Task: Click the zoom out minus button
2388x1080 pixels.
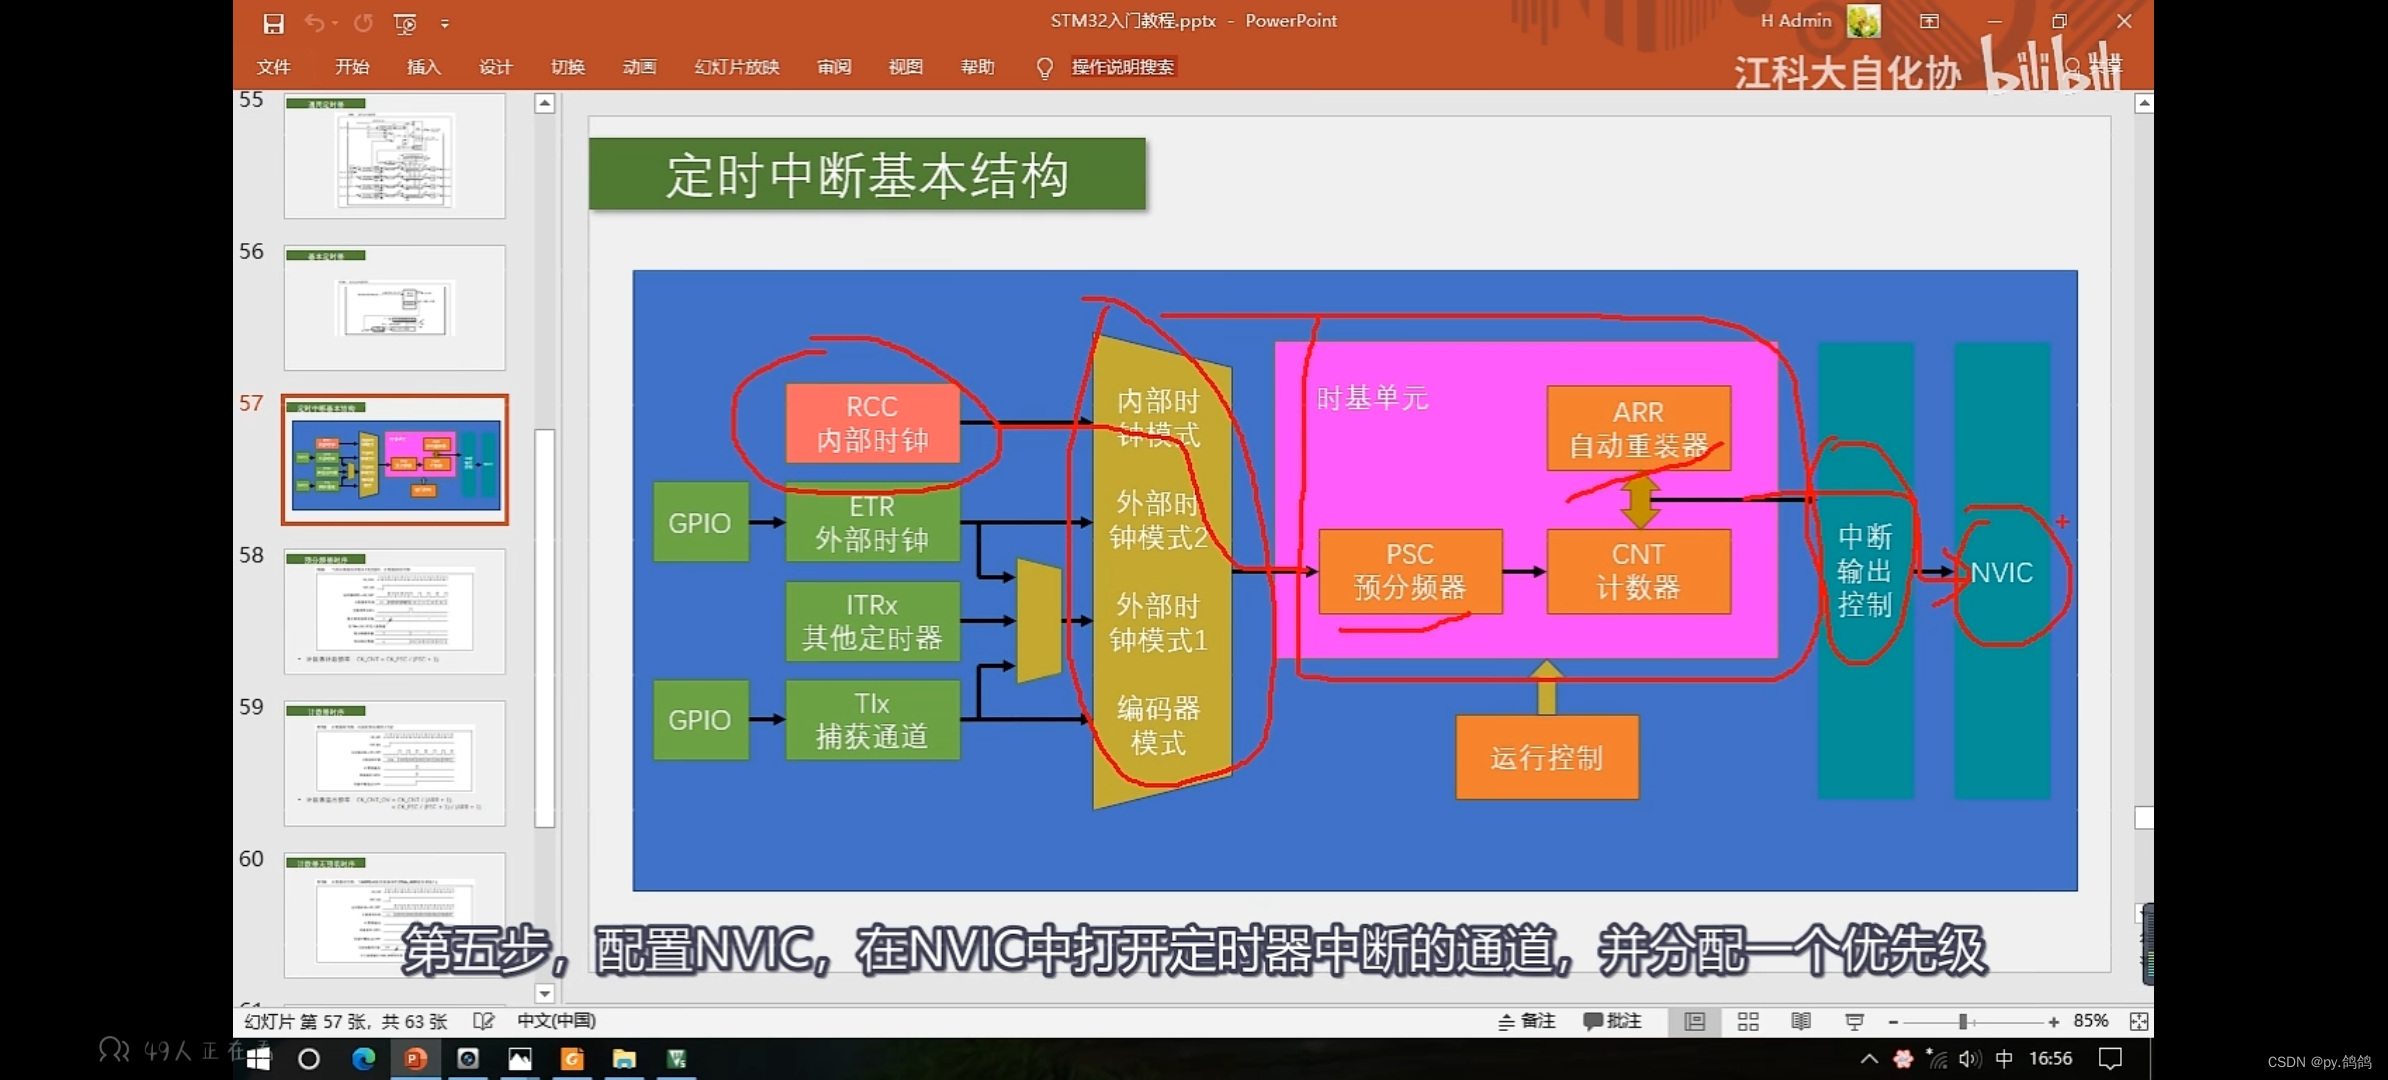Action: click(1893, 1022)
